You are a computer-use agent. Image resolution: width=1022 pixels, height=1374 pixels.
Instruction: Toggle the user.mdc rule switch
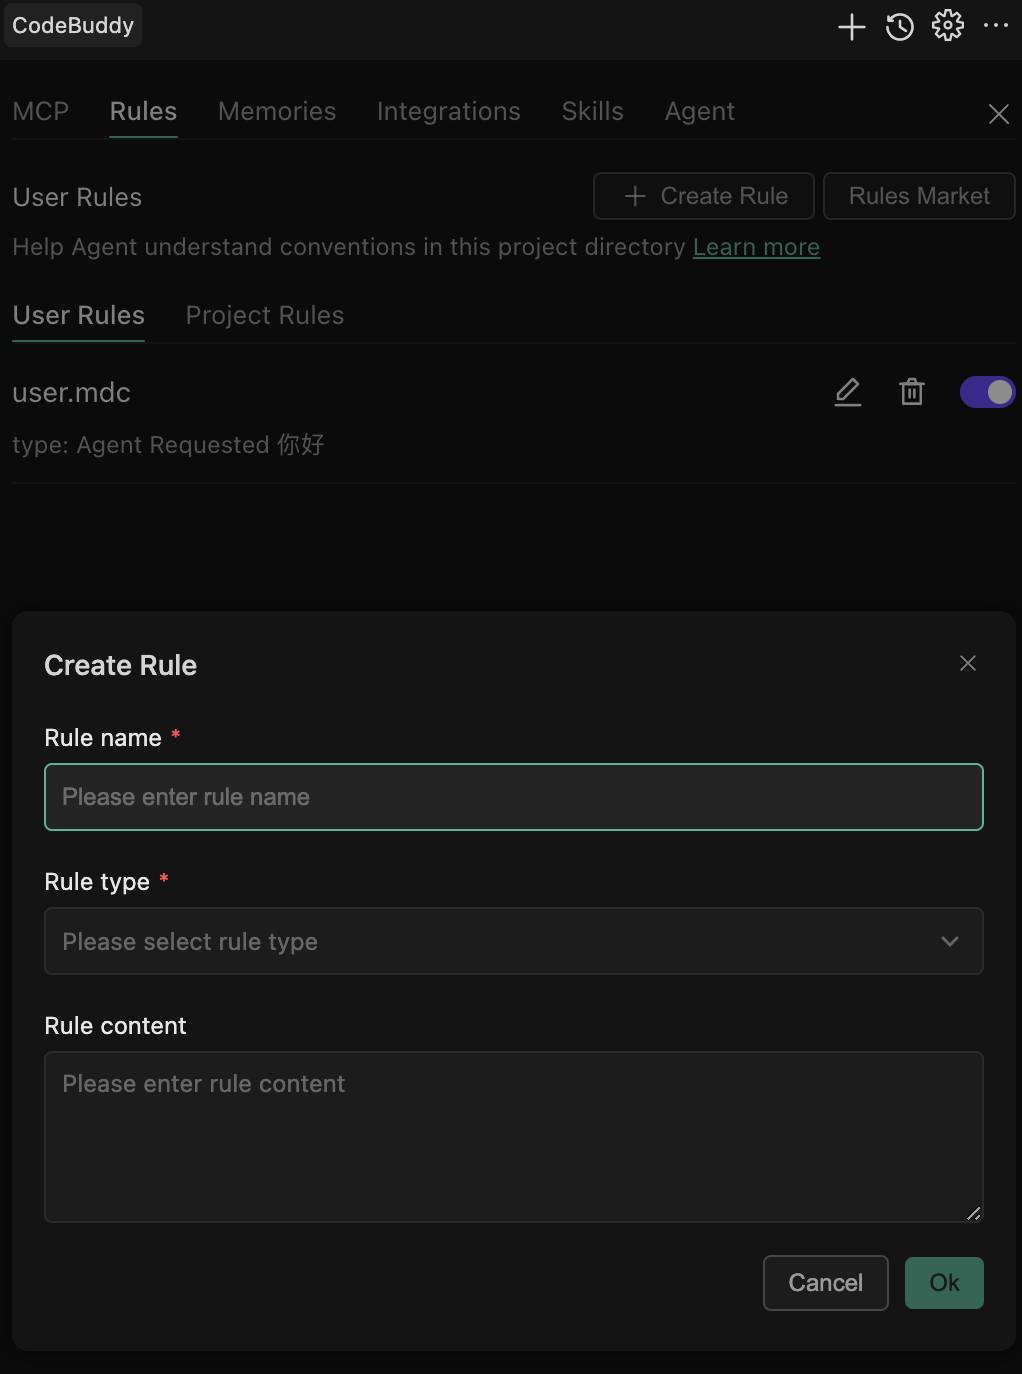[987, 392]
